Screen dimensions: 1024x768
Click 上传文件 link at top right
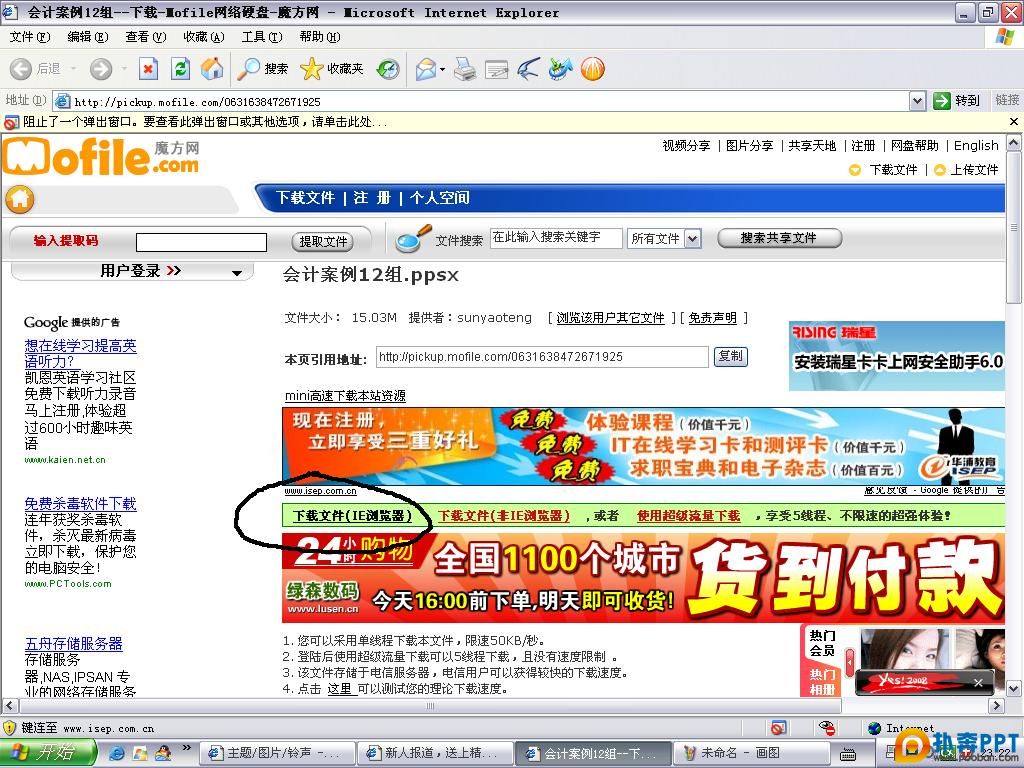point(974,170)
